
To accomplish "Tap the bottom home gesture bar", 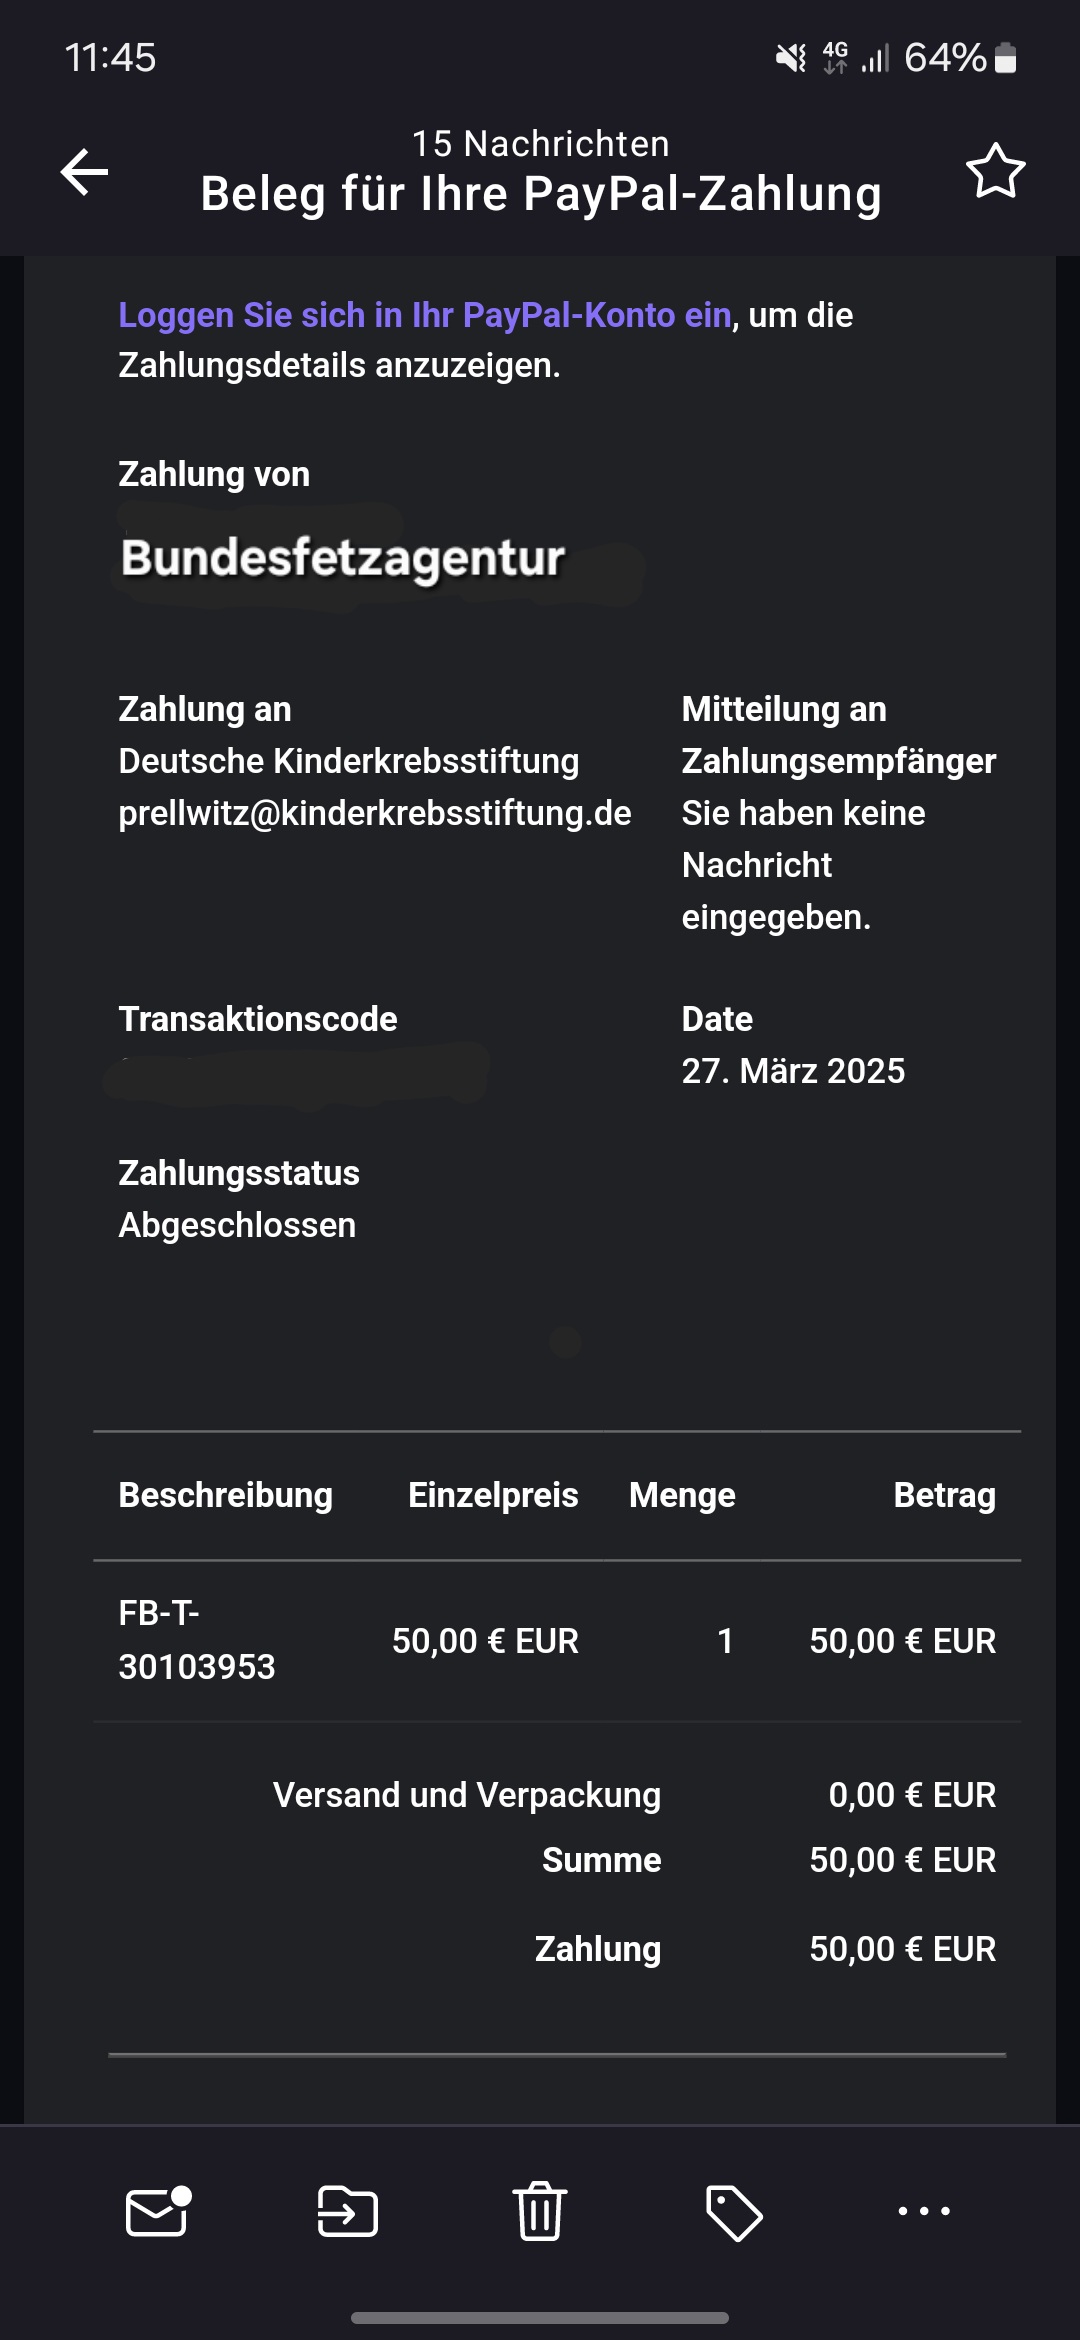I will point(540,2317).
